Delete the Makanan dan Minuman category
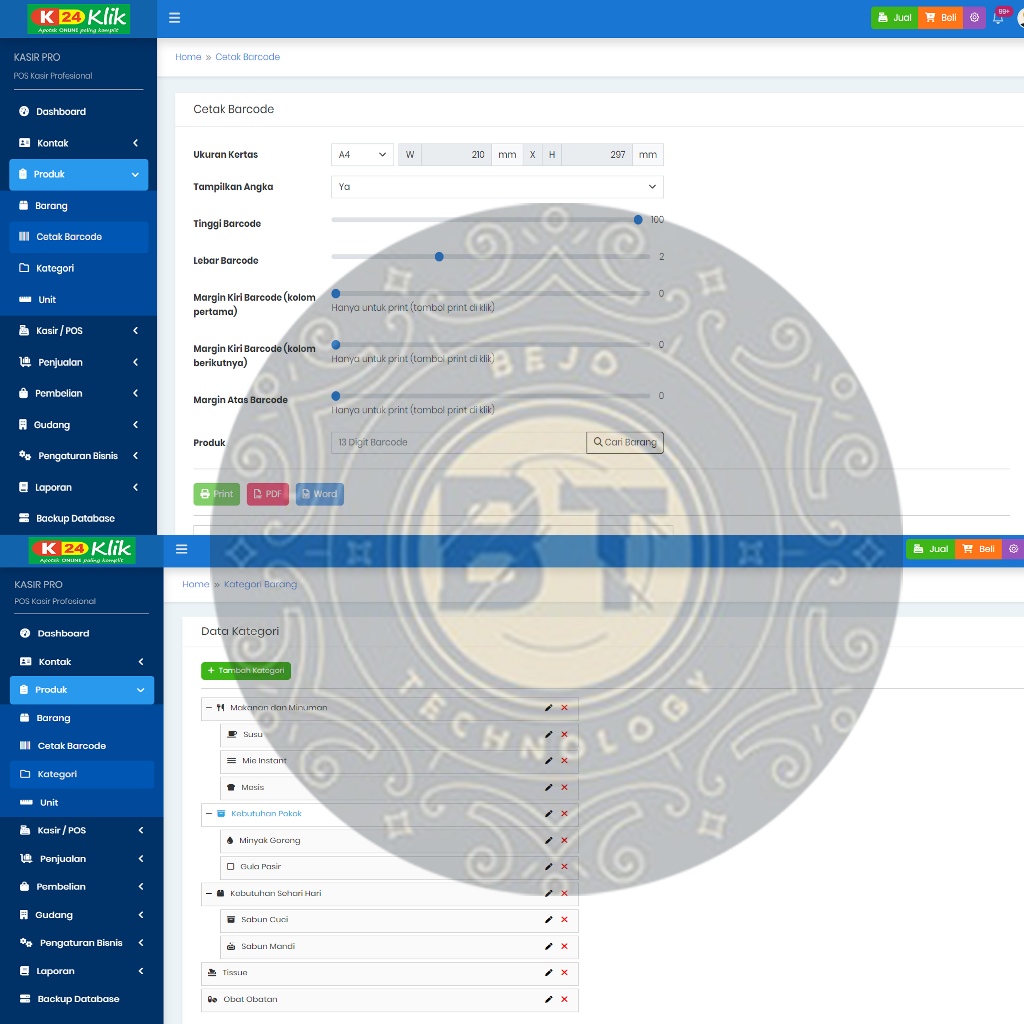The image size is (1024, 1024). coord(564,708)
